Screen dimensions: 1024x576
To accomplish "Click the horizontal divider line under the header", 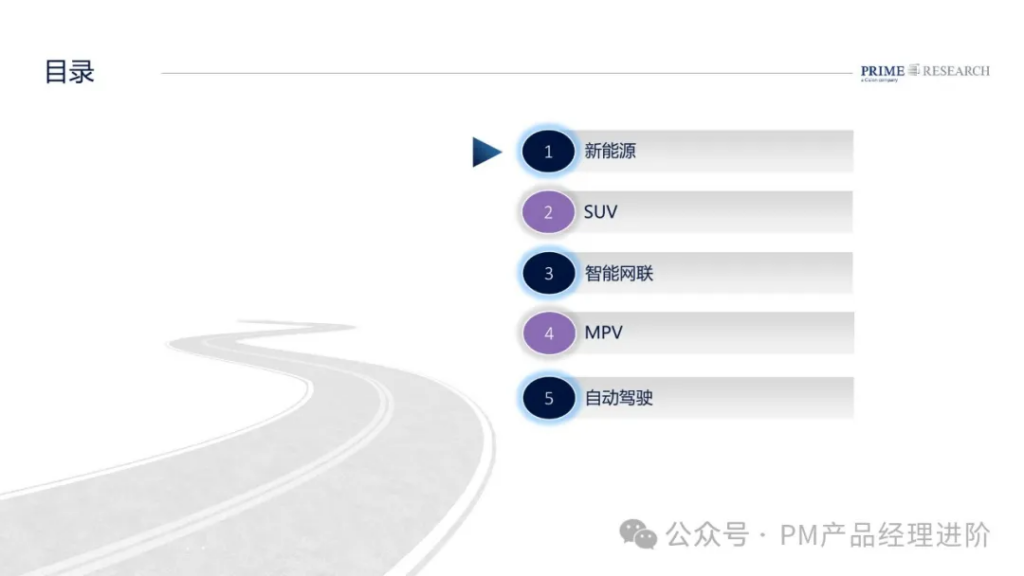I will 507,73.
